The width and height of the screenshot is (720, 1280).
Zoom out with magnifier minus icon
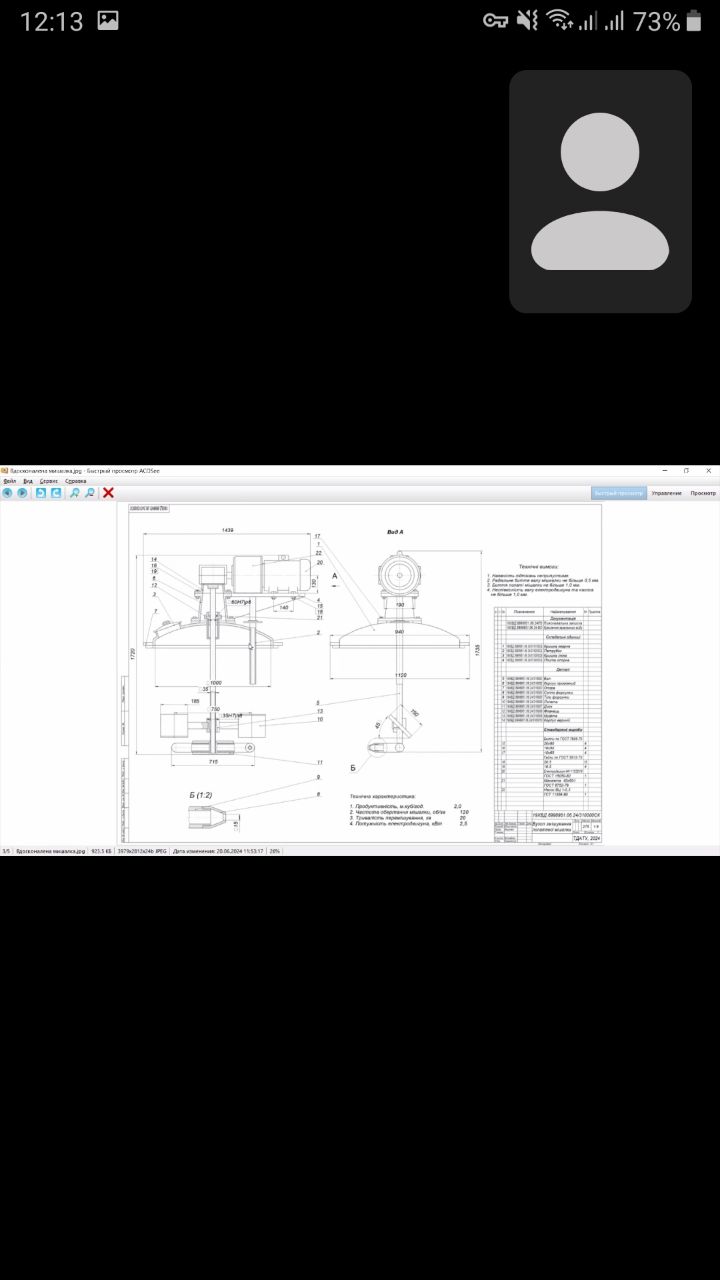(90, 493)
